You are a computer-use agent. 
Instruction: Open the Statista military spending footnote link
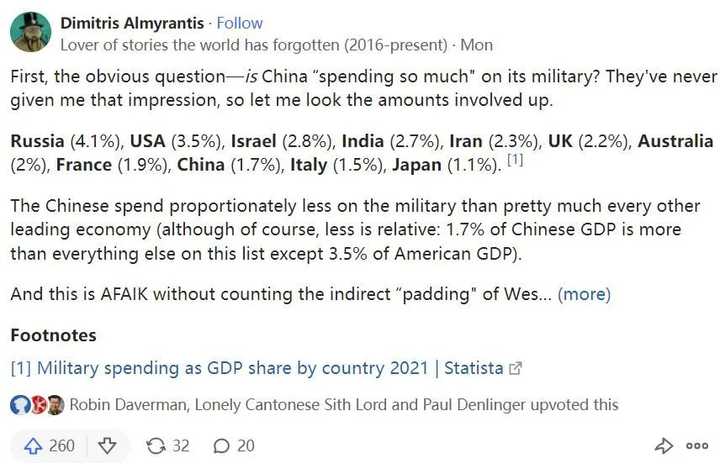pyautogui.click(x=265, y=368)
